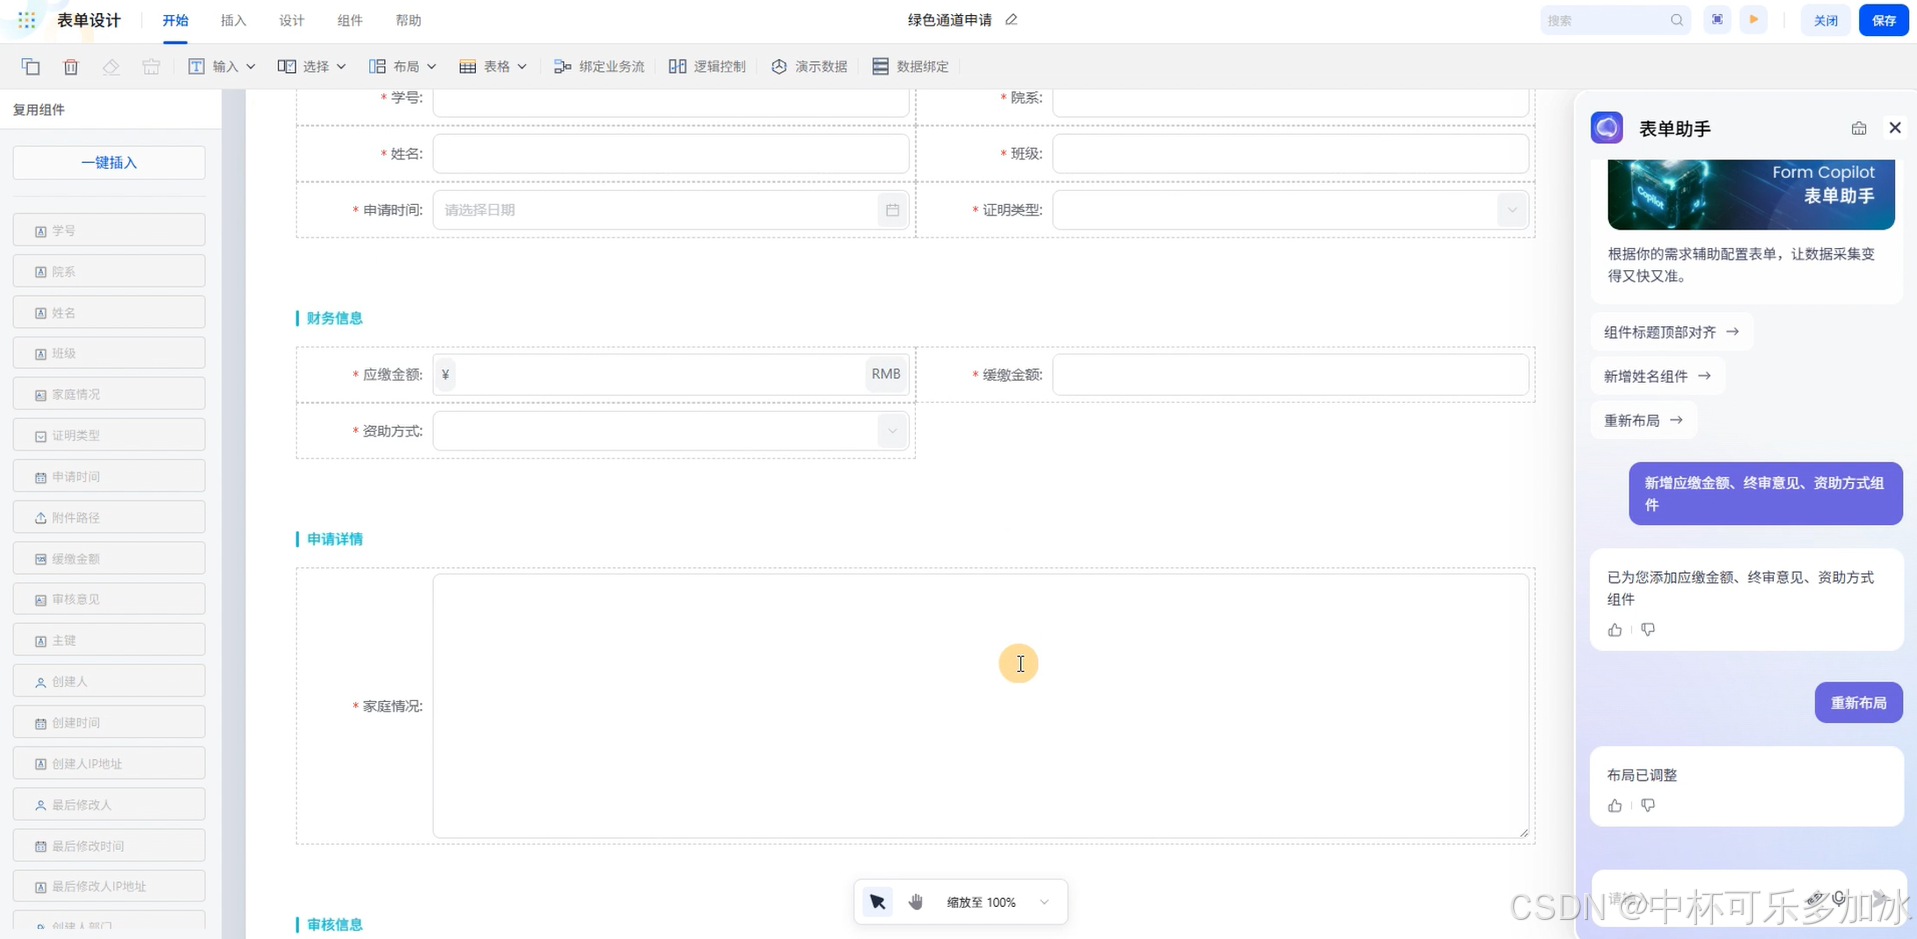Close the 表单助手 panel
Viewport: 1917px width, 939px height.
pyautogui.click(x=1895, y=128)
